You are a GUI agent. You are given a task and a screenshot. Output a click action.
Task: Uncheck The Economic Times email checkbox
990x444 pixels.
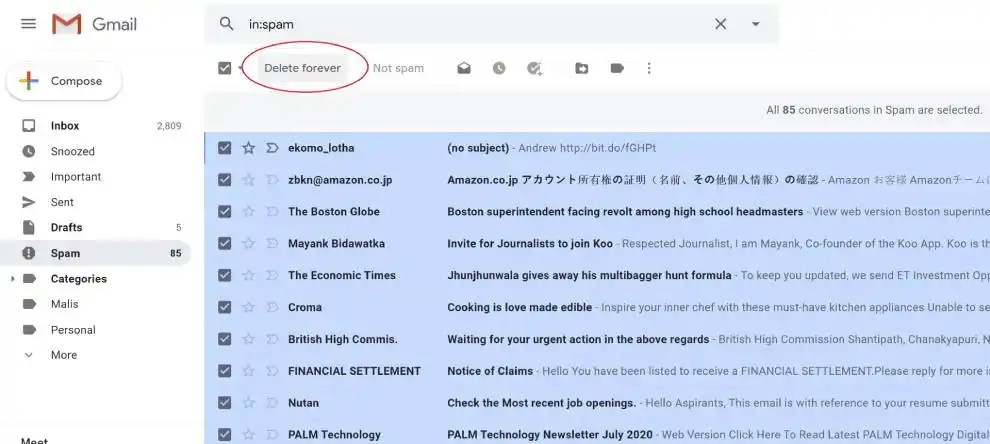point(225,275)
